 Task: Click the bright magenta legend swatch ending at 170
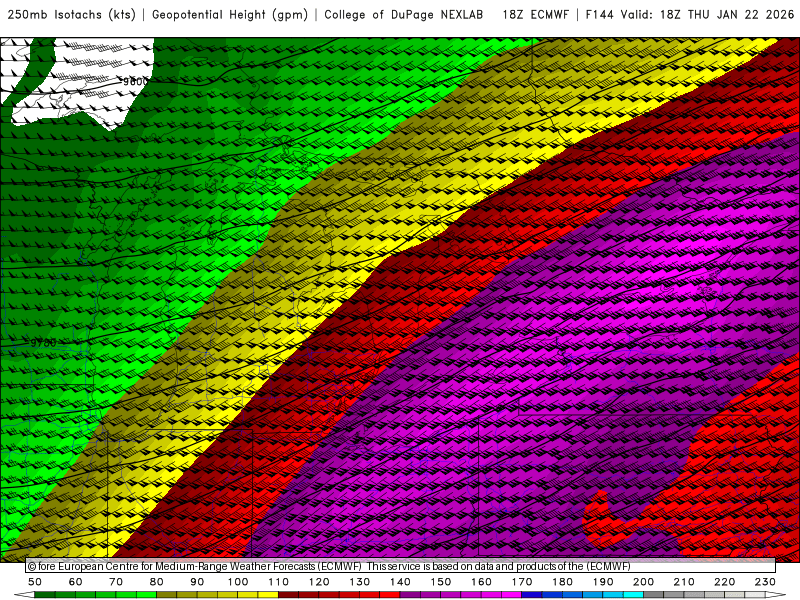coord(511,595)
